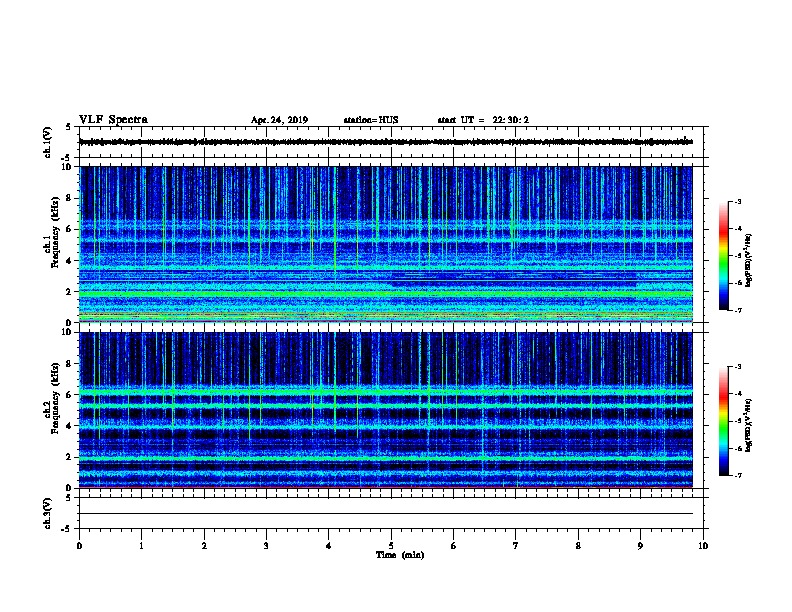792x612 pixels.
Task: Click the ch.1(V) waveform trace
Action: click(386, 142)
